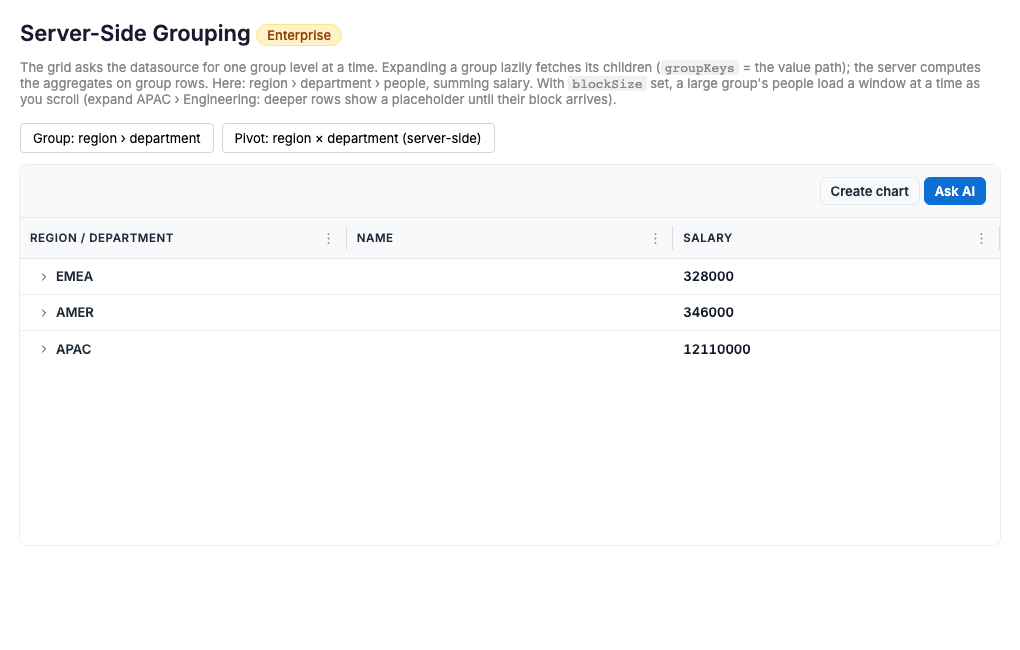Click the Enterprise badge
1020x650 pixels.
tap(299, 35)
